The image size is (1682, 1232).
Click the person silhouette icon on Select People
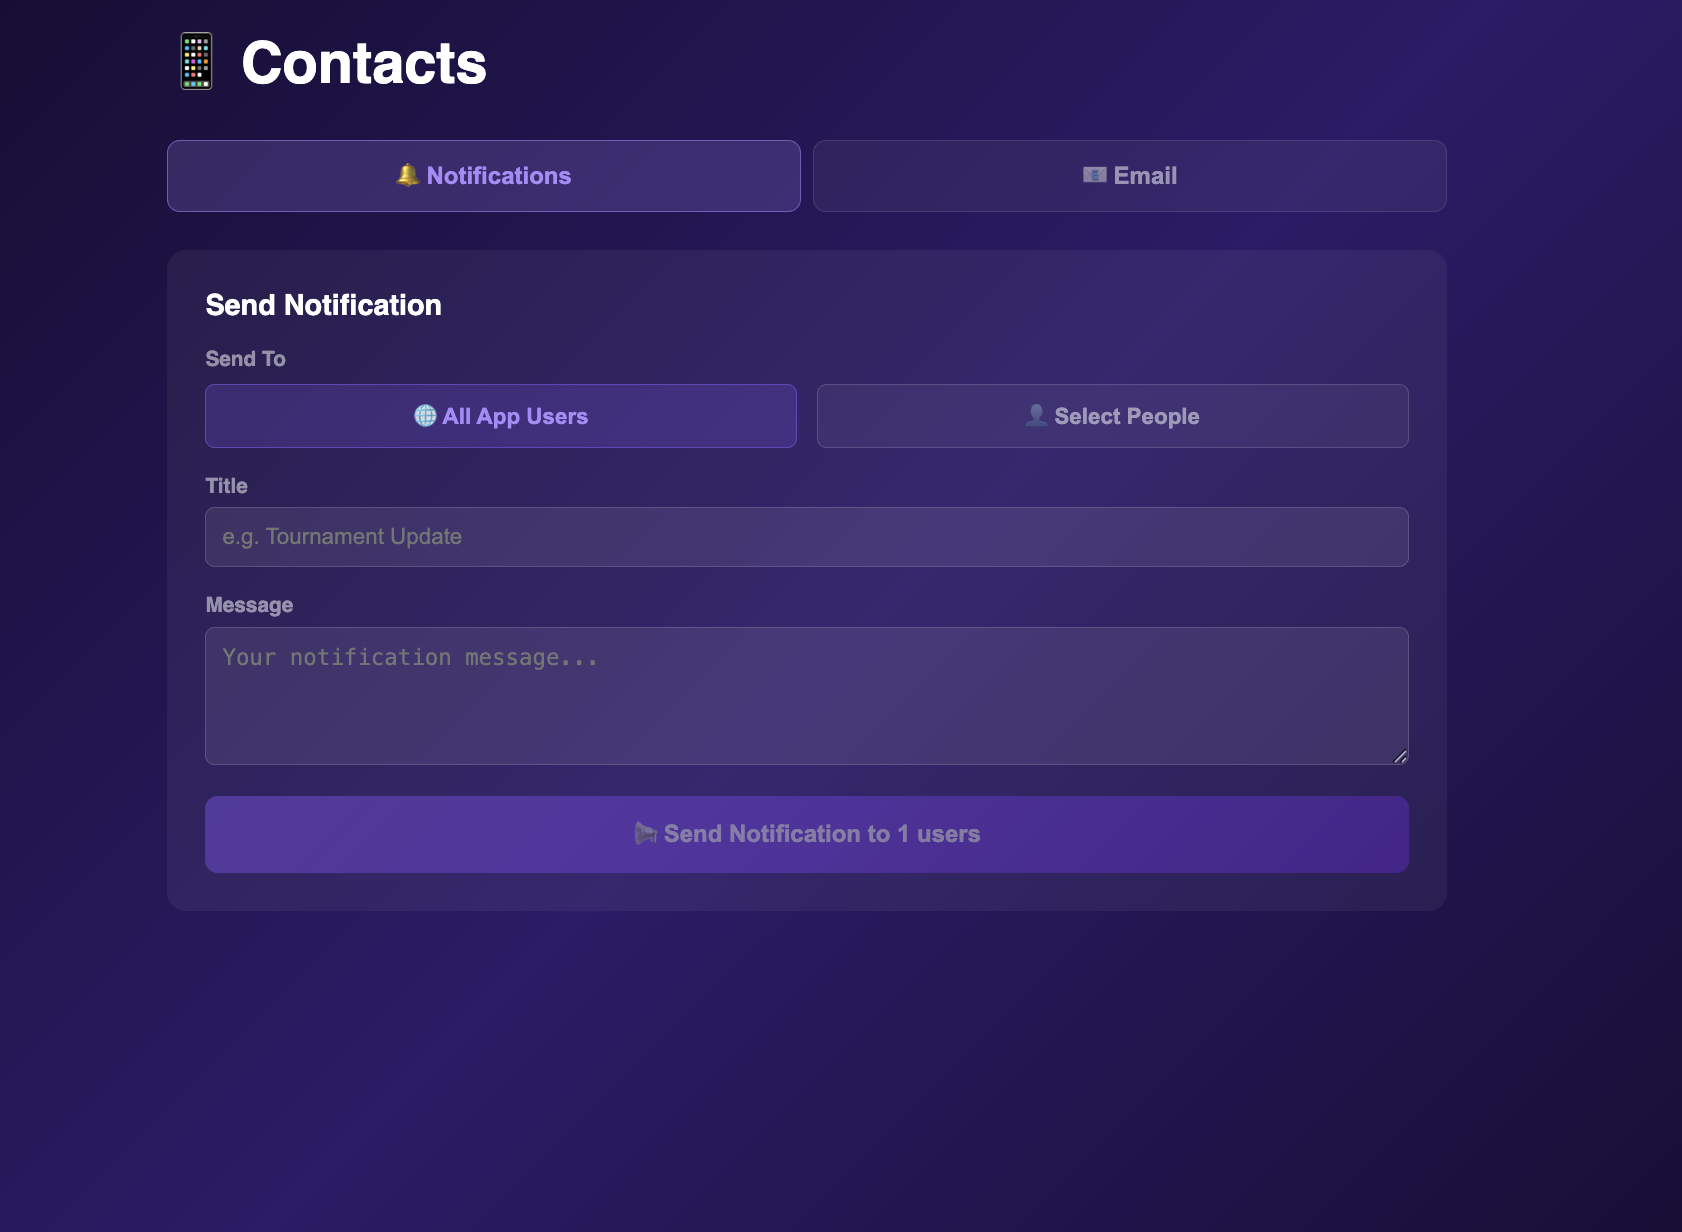[x=1035, y=415]
